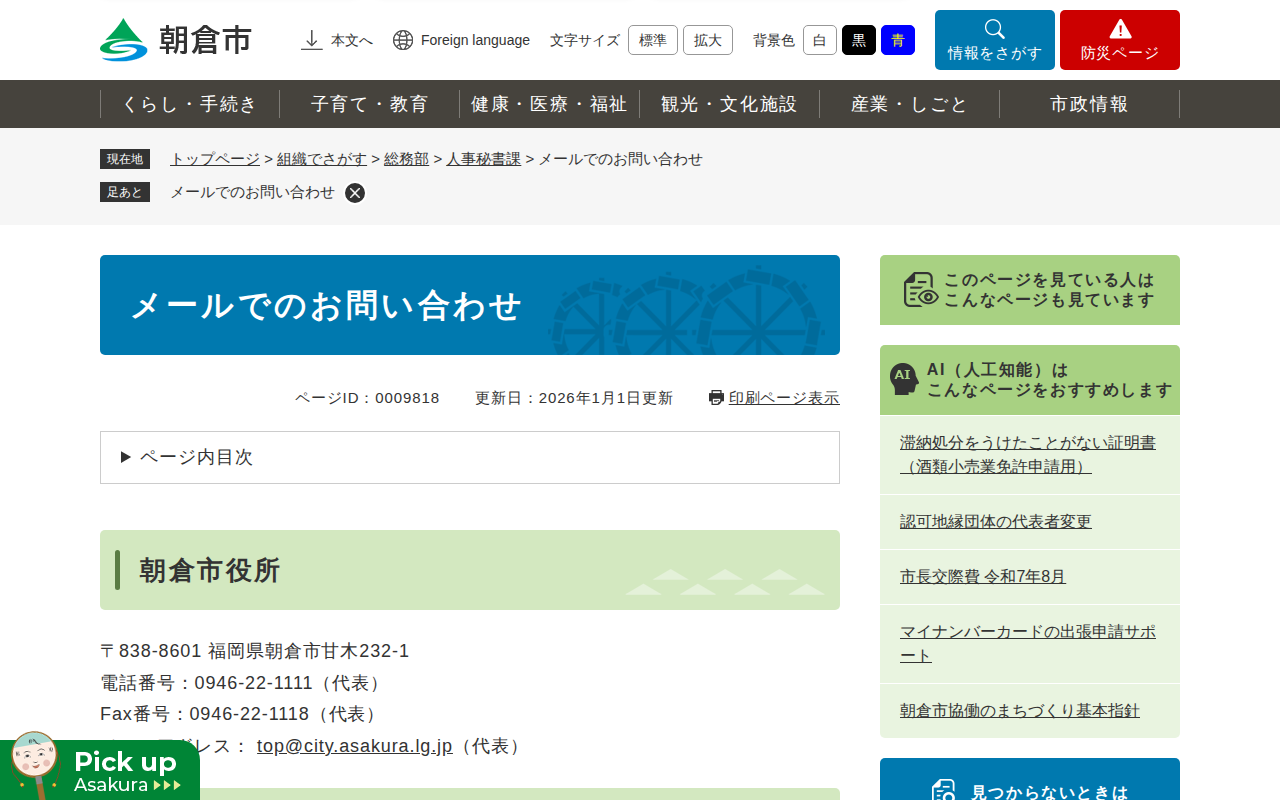Select the 標準 text size option
Viewport: 1280px width, 800px height.
[652, 40]
